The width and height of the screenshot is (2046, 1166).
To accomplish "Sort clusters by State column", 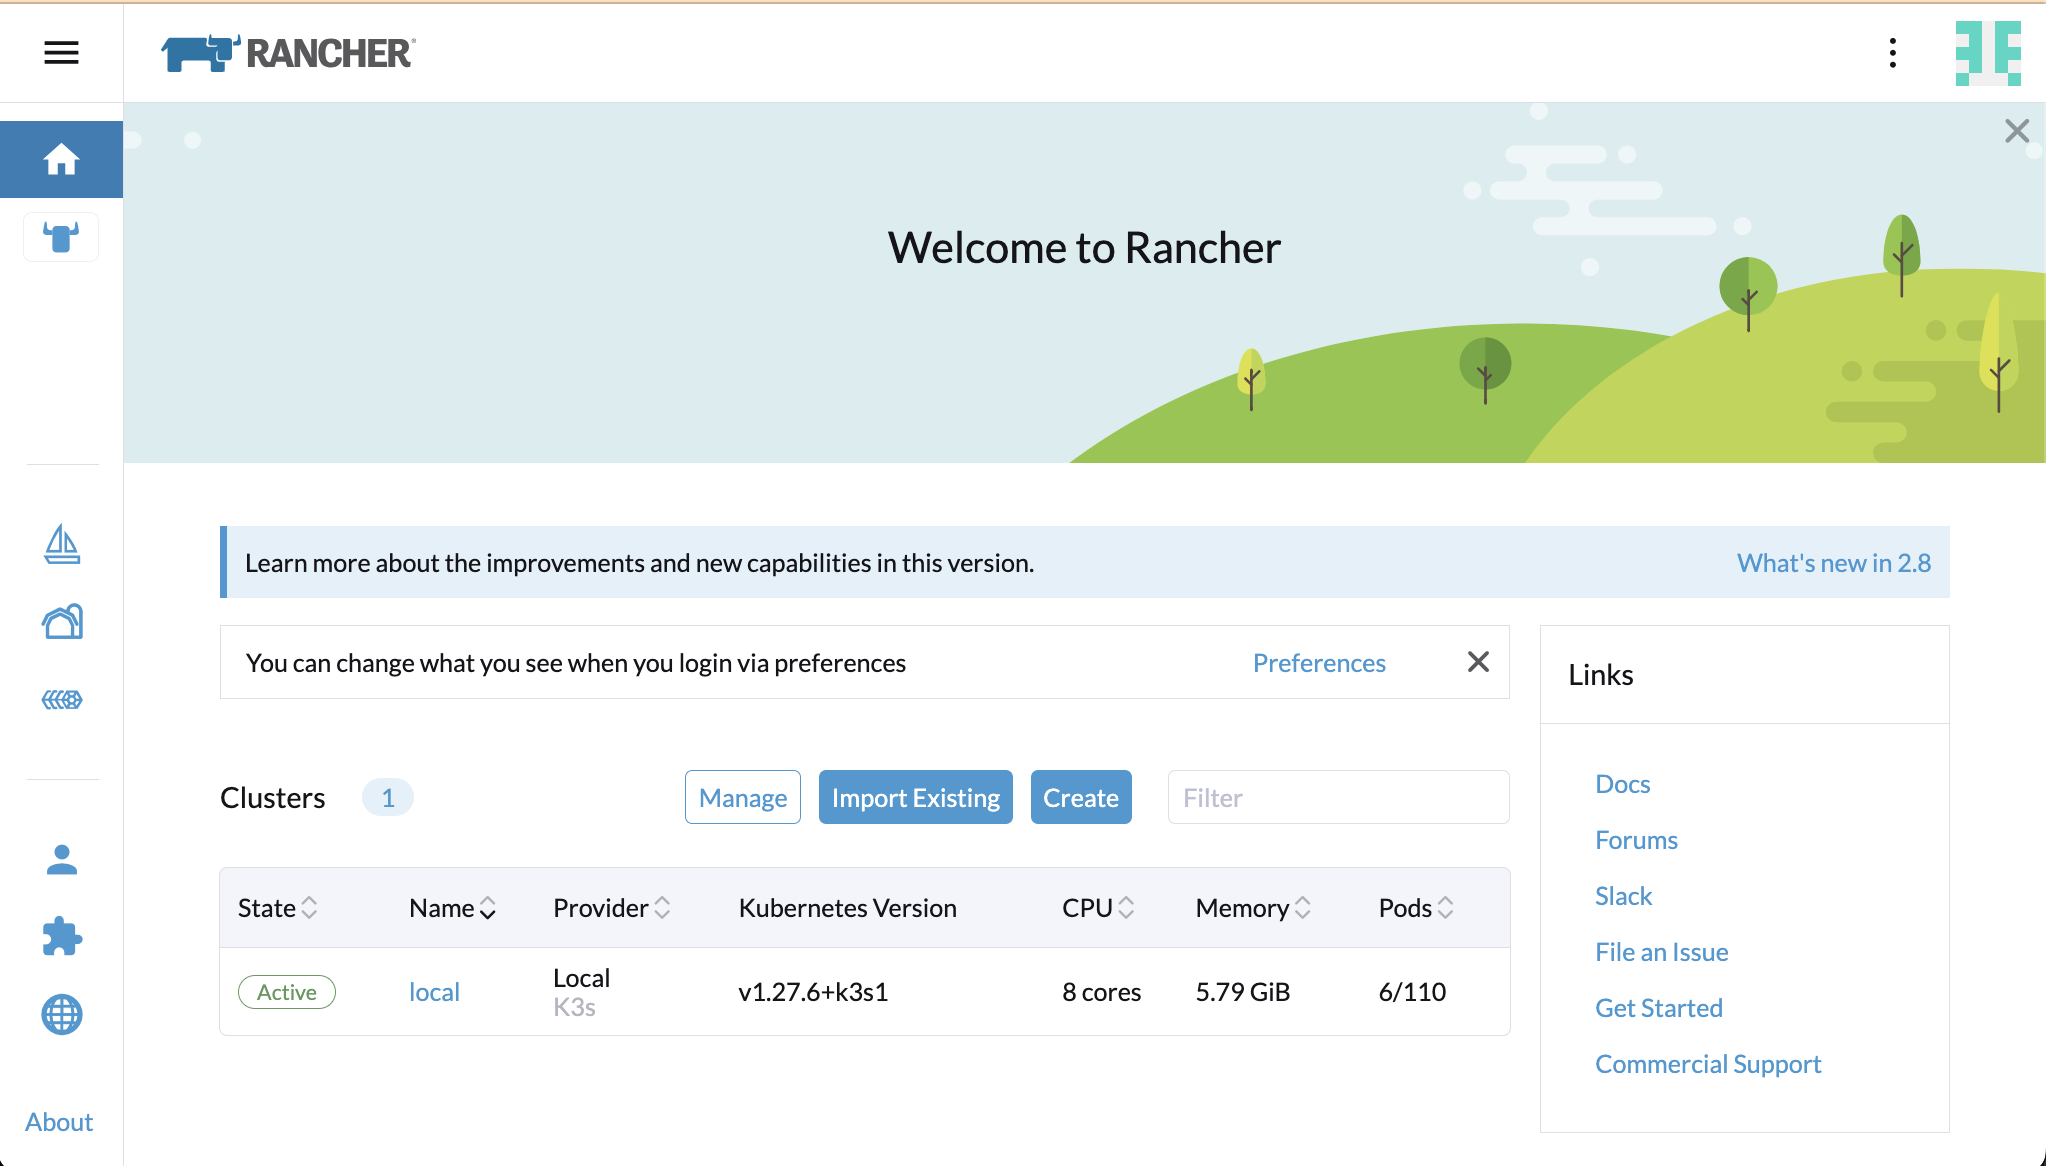I will [x=278, y=908].
